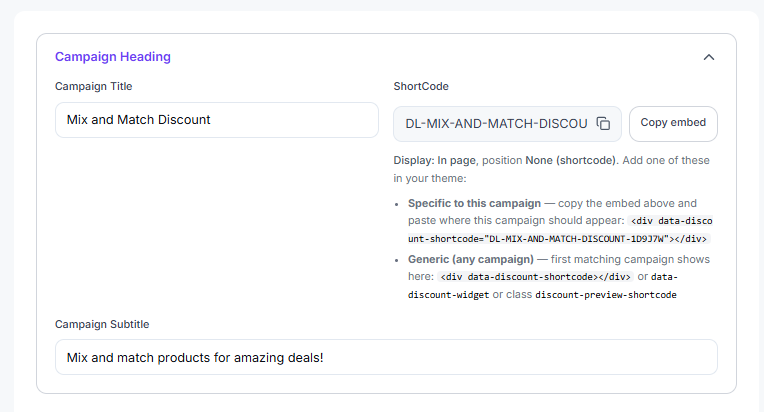Click the discount-preview-shortcode class text
This screenshot has width=764, height=412.
click(x=606, y=295)
